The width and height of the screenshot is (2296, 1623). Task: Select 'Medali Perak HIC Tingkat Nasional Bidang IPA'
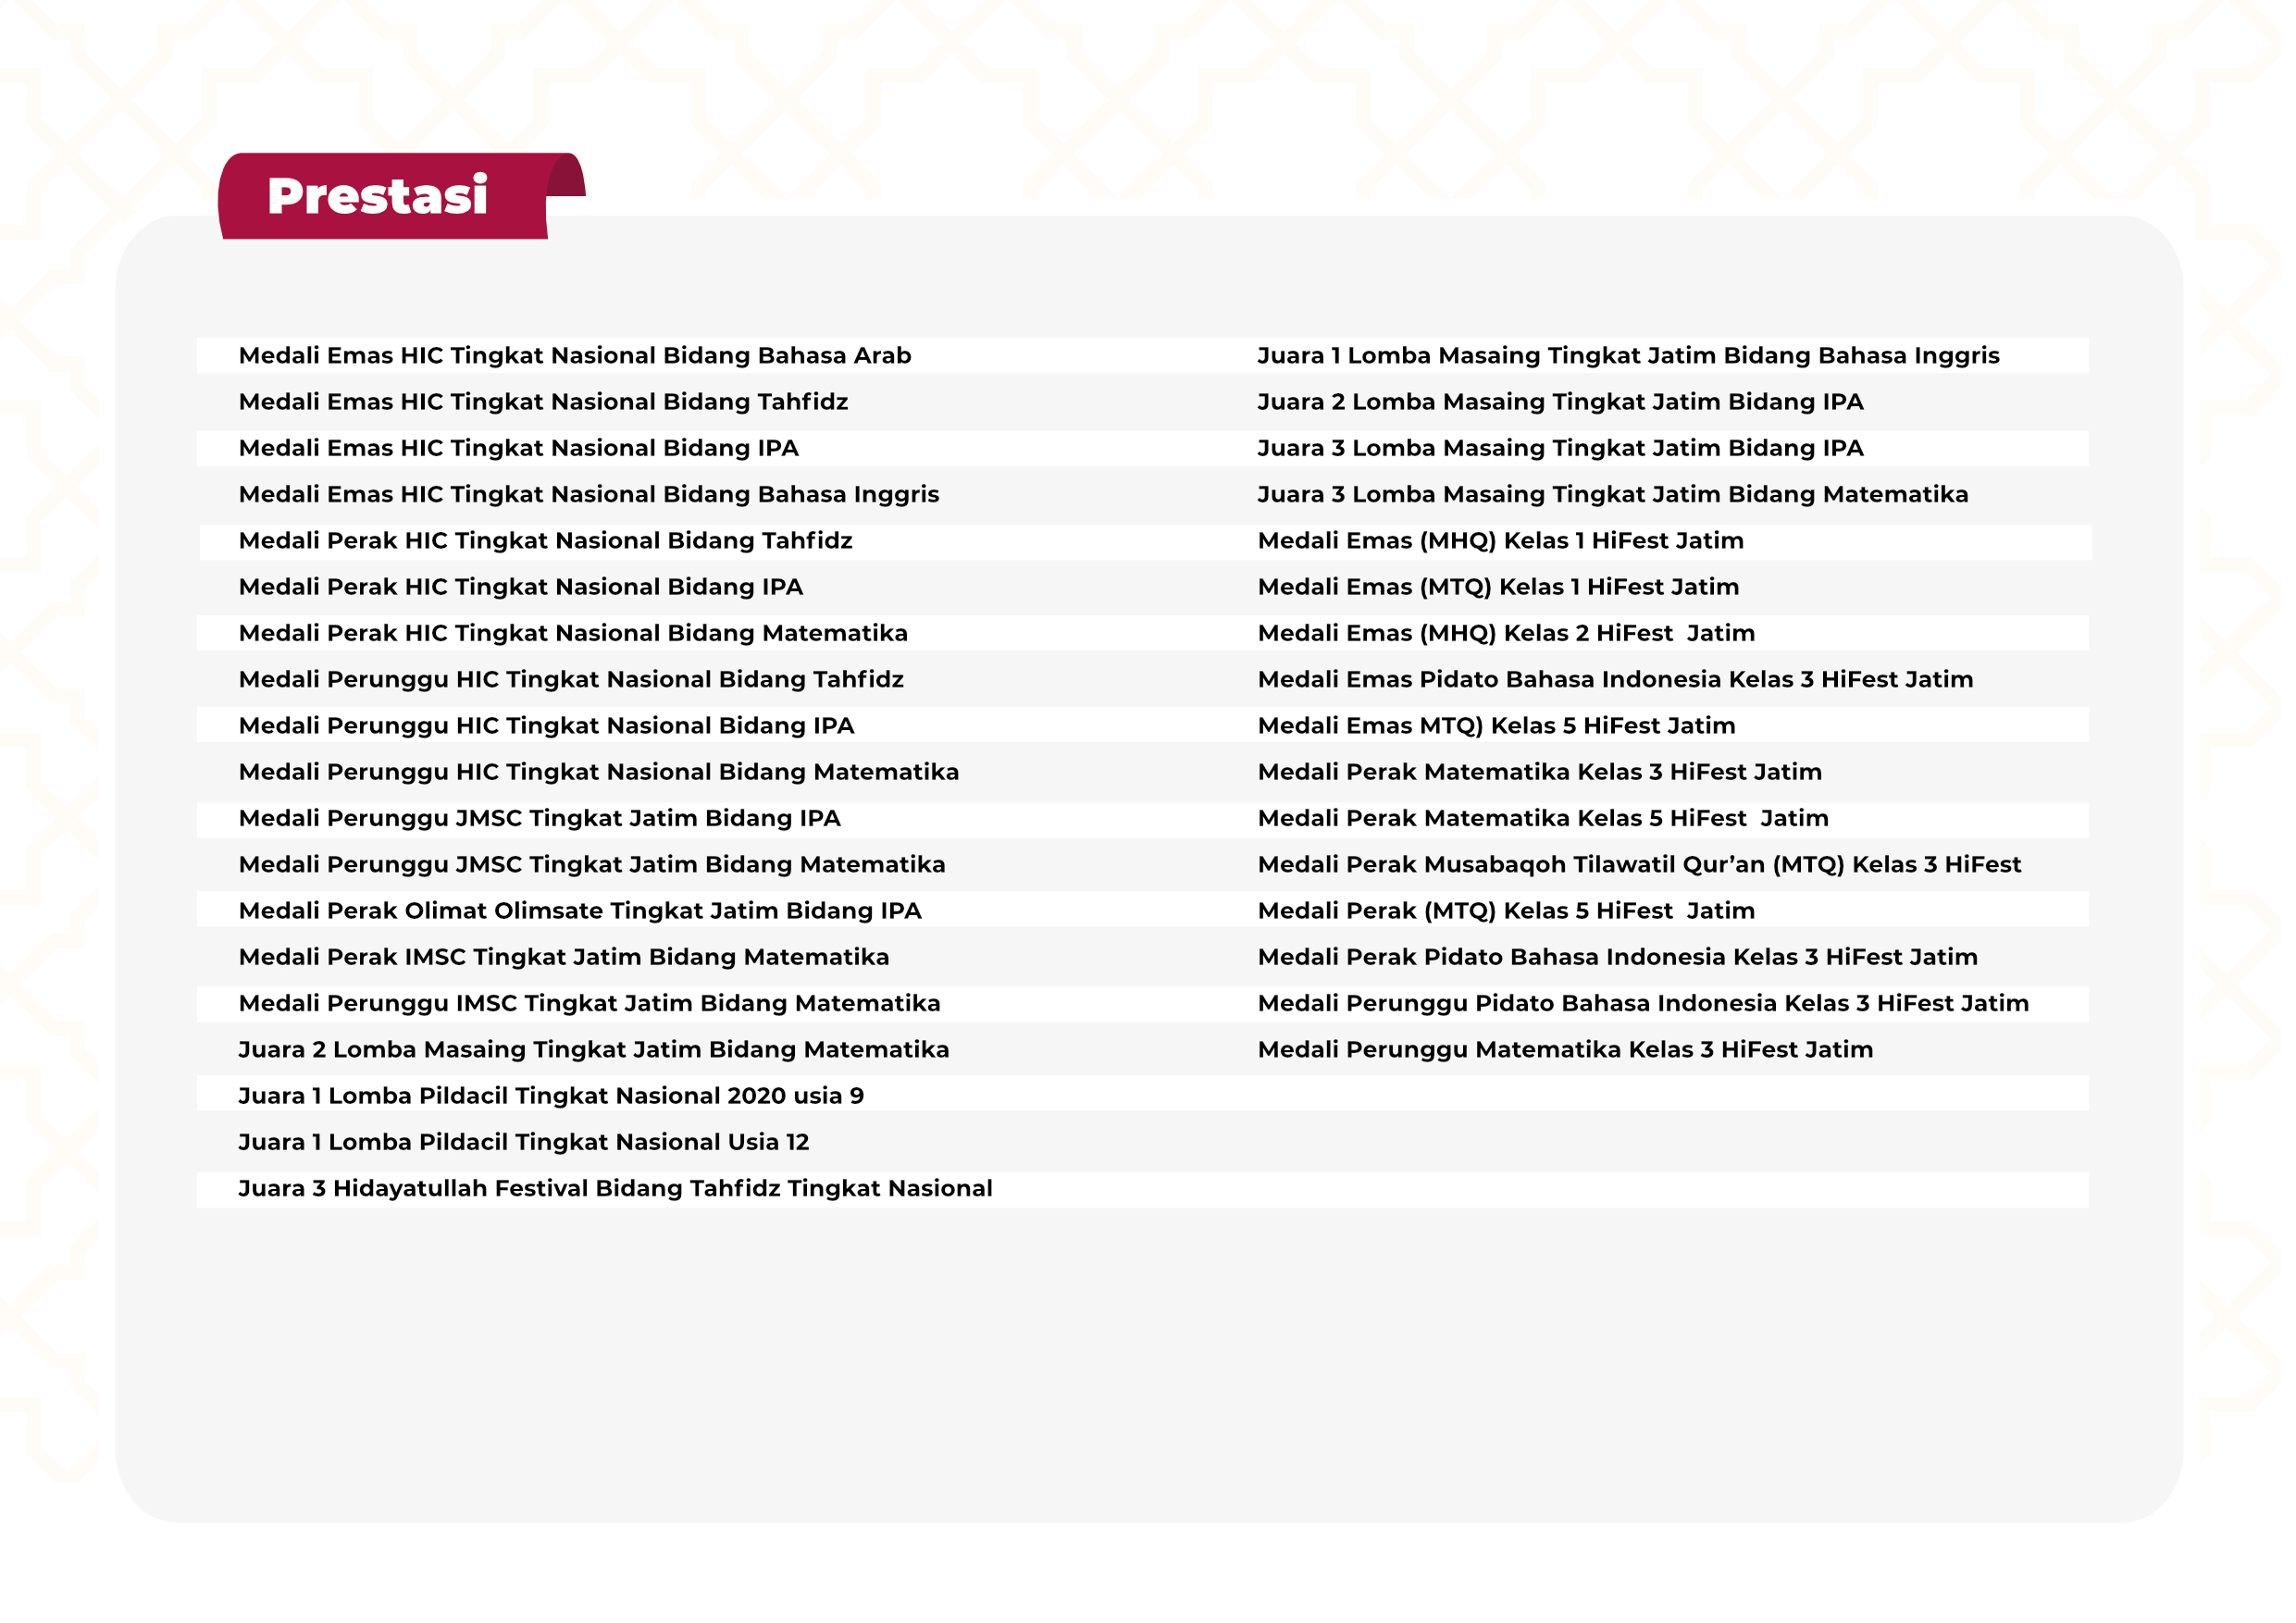point(521,587)
